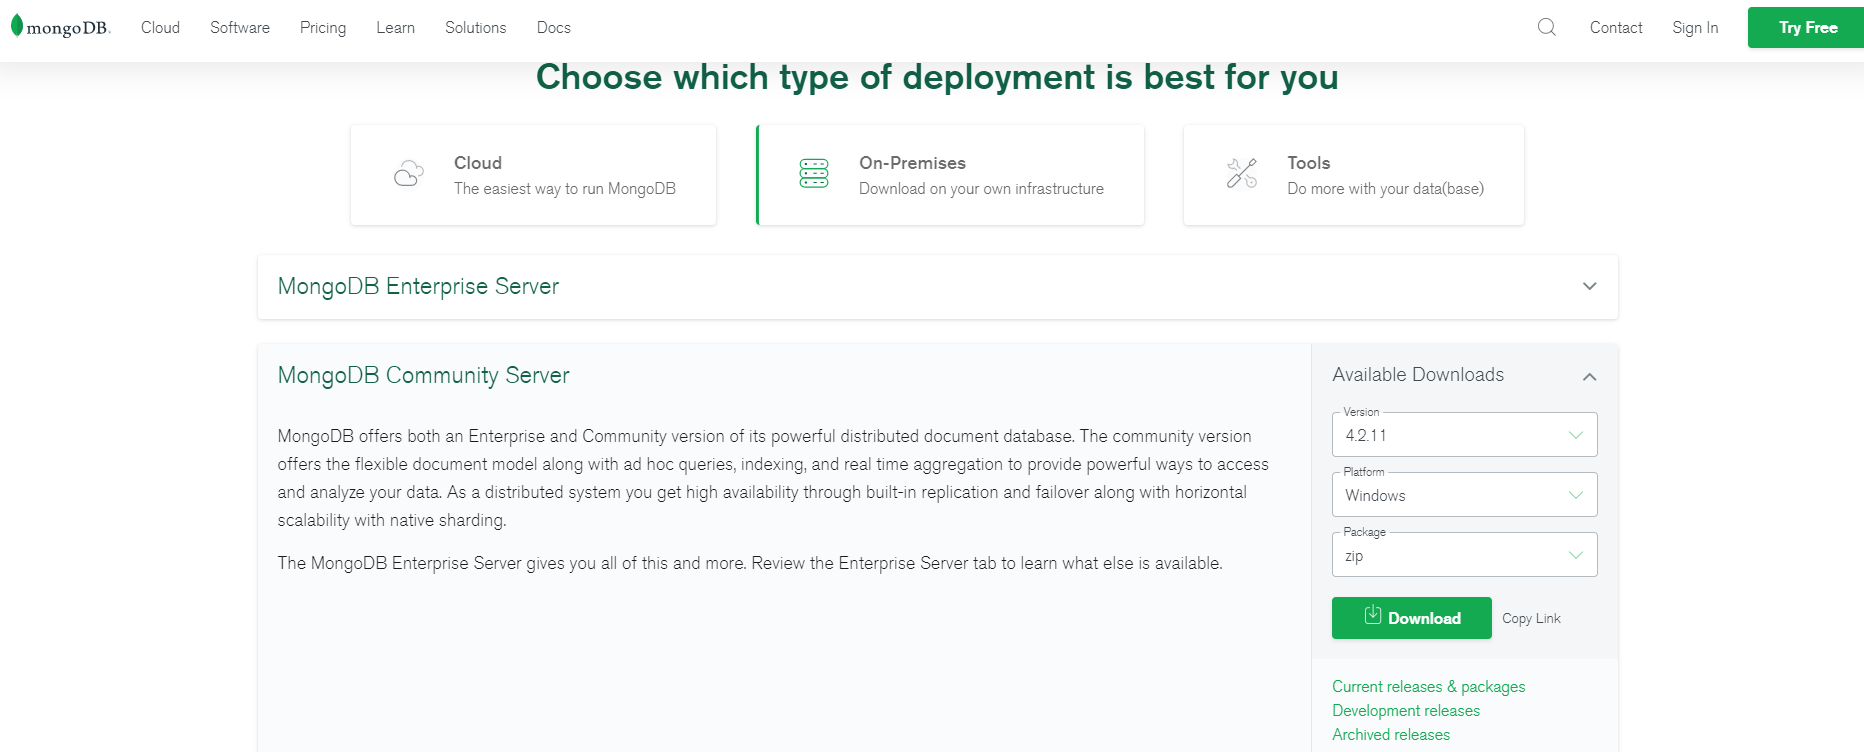The image size is (1864, 752).
Task: Click the page heading about deployment type
Action: (937, 77)
